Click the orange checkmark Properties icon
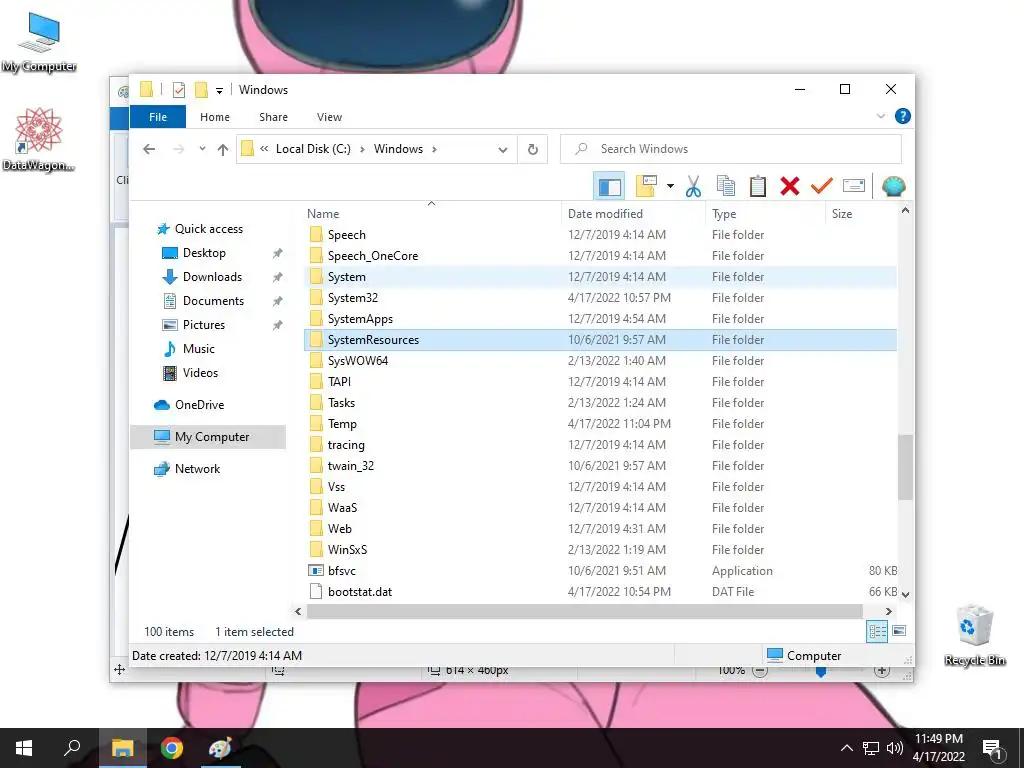This screenshot has height=768, width=1024. click(822, 187)
